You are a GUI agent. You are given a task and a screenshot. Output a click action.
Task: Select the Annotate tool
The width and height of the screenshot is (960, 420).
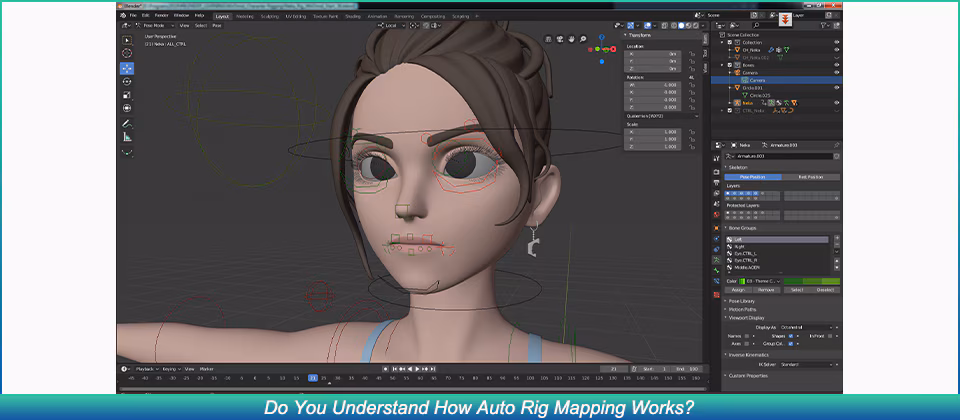point(127,124)
